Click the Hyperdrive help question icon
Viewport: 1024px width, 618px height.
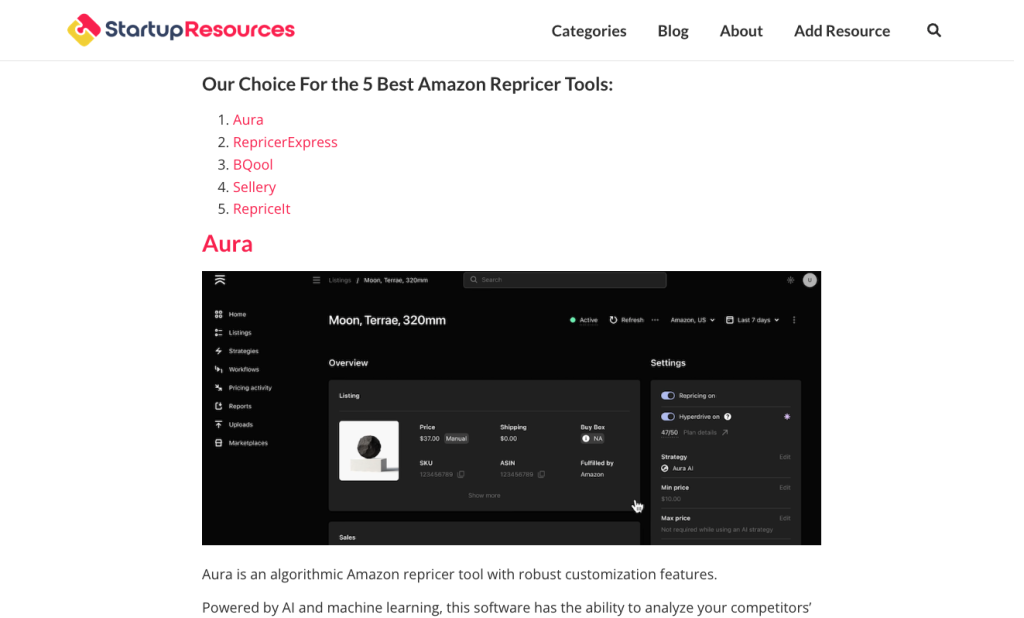(x=728, y=416)
